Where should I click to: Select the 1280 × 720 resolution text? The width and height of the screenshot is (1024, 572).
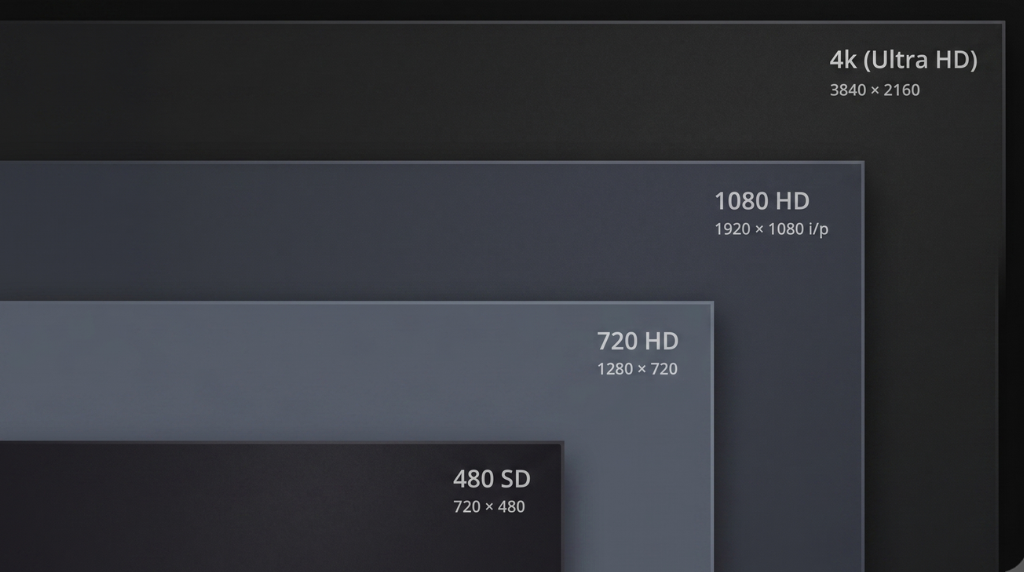tap(637, 369)
